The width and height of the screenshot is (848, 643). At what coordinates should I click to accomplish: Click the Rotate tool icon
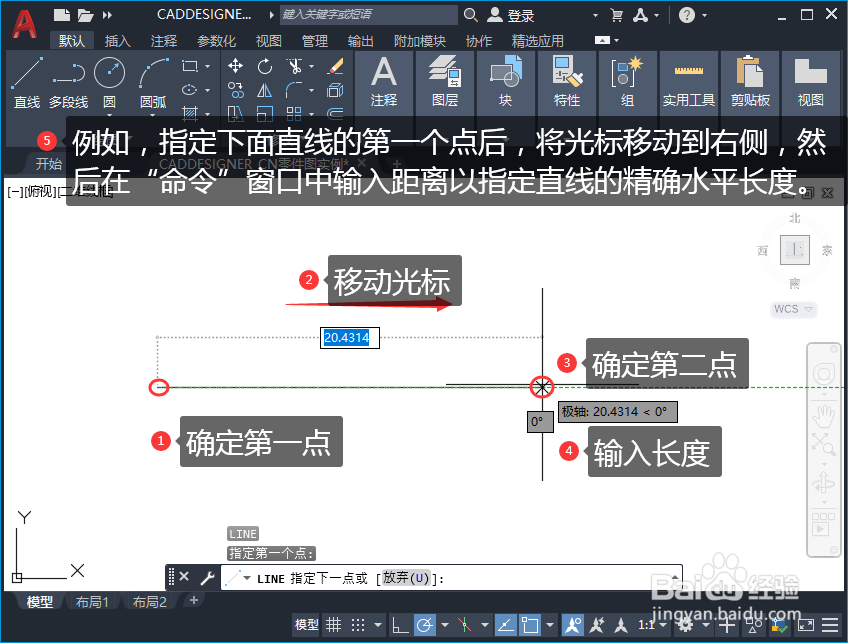click(x=265, y=66)
